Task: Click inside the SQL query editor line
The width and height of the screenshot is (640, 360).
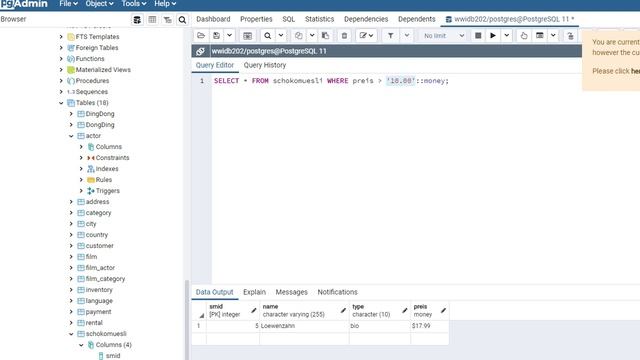Action: click(331, 81)
